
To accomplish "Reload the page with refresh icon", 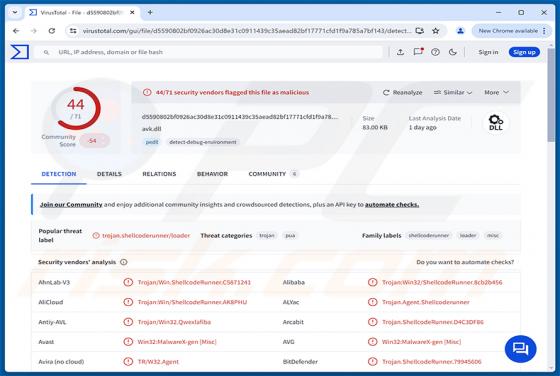I will [52, 31].
